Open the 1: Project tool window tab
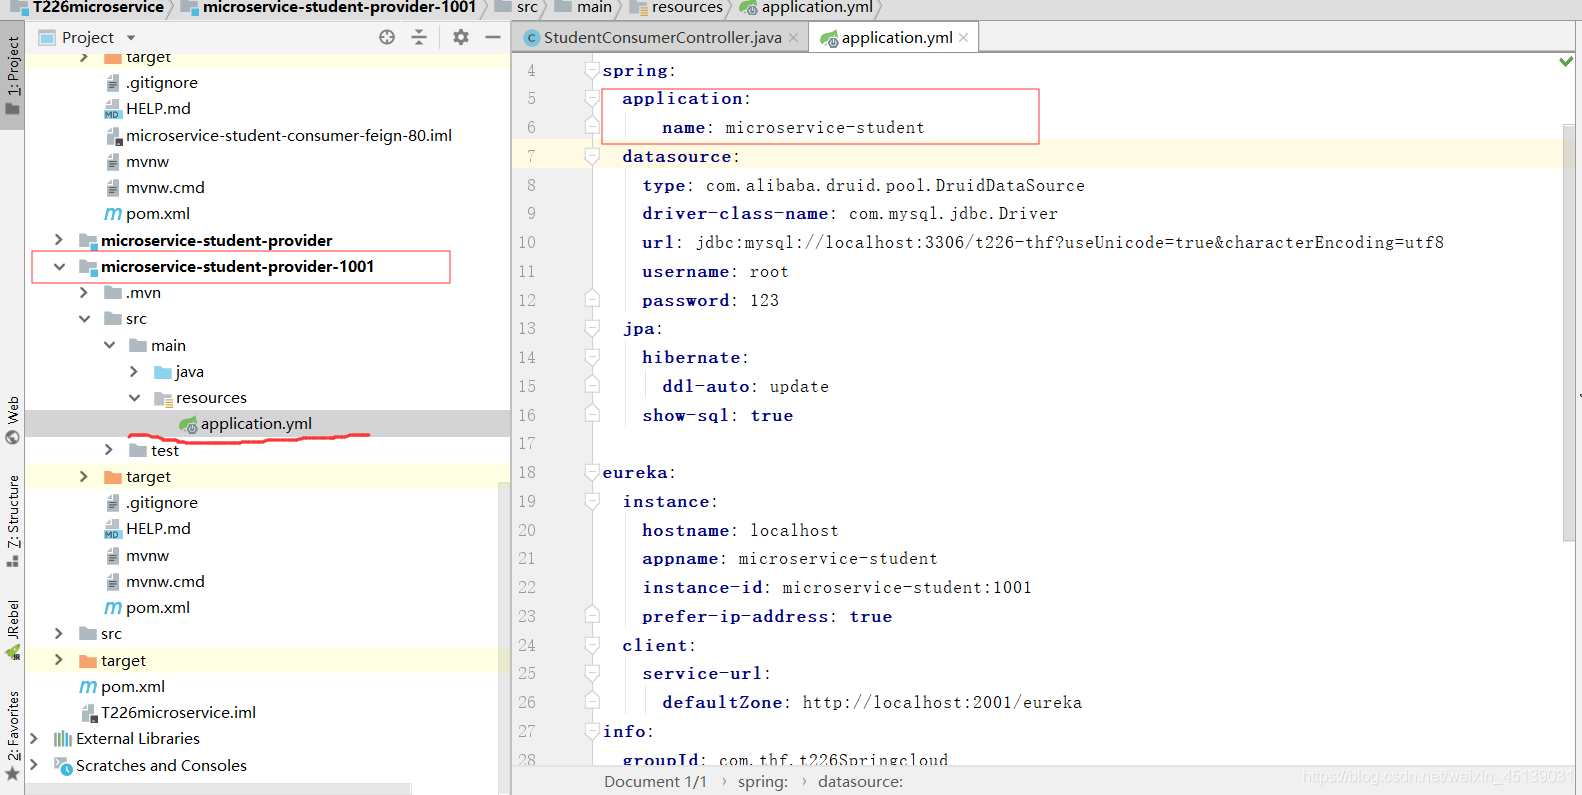 coord(12,75)
